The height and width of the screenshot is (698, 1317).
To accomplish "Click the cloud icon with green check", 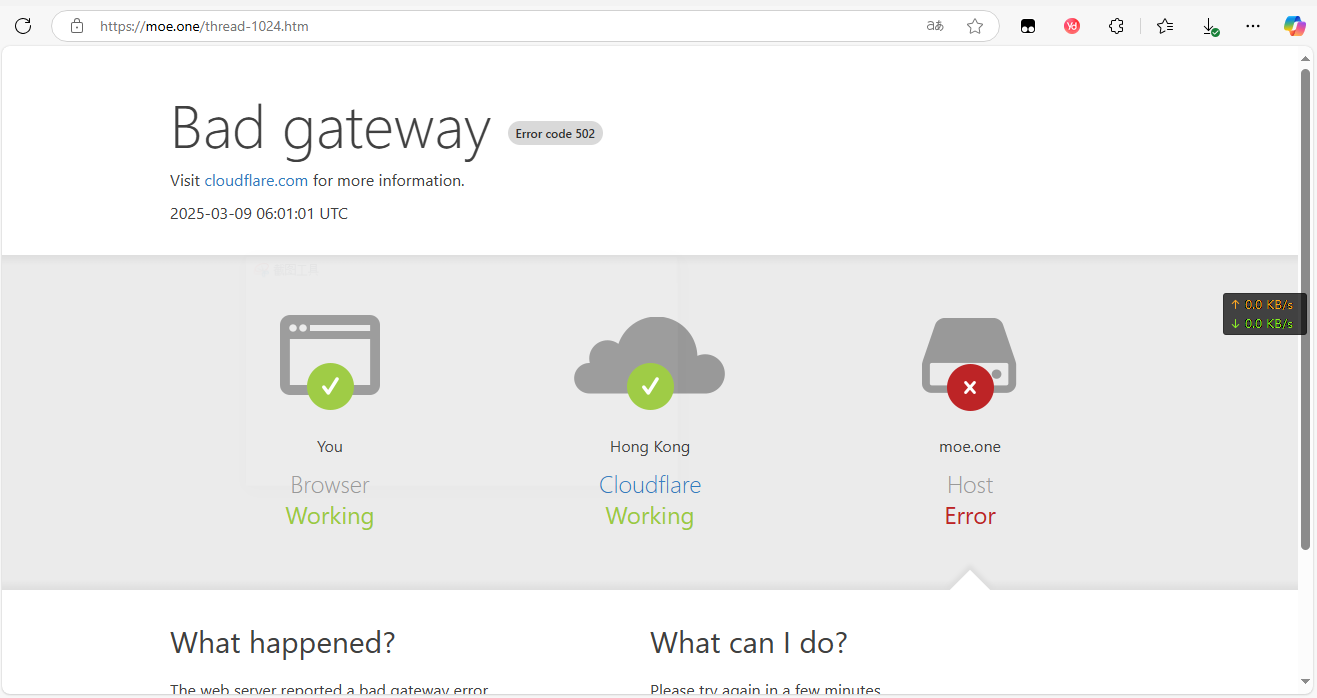I will 650,362.
